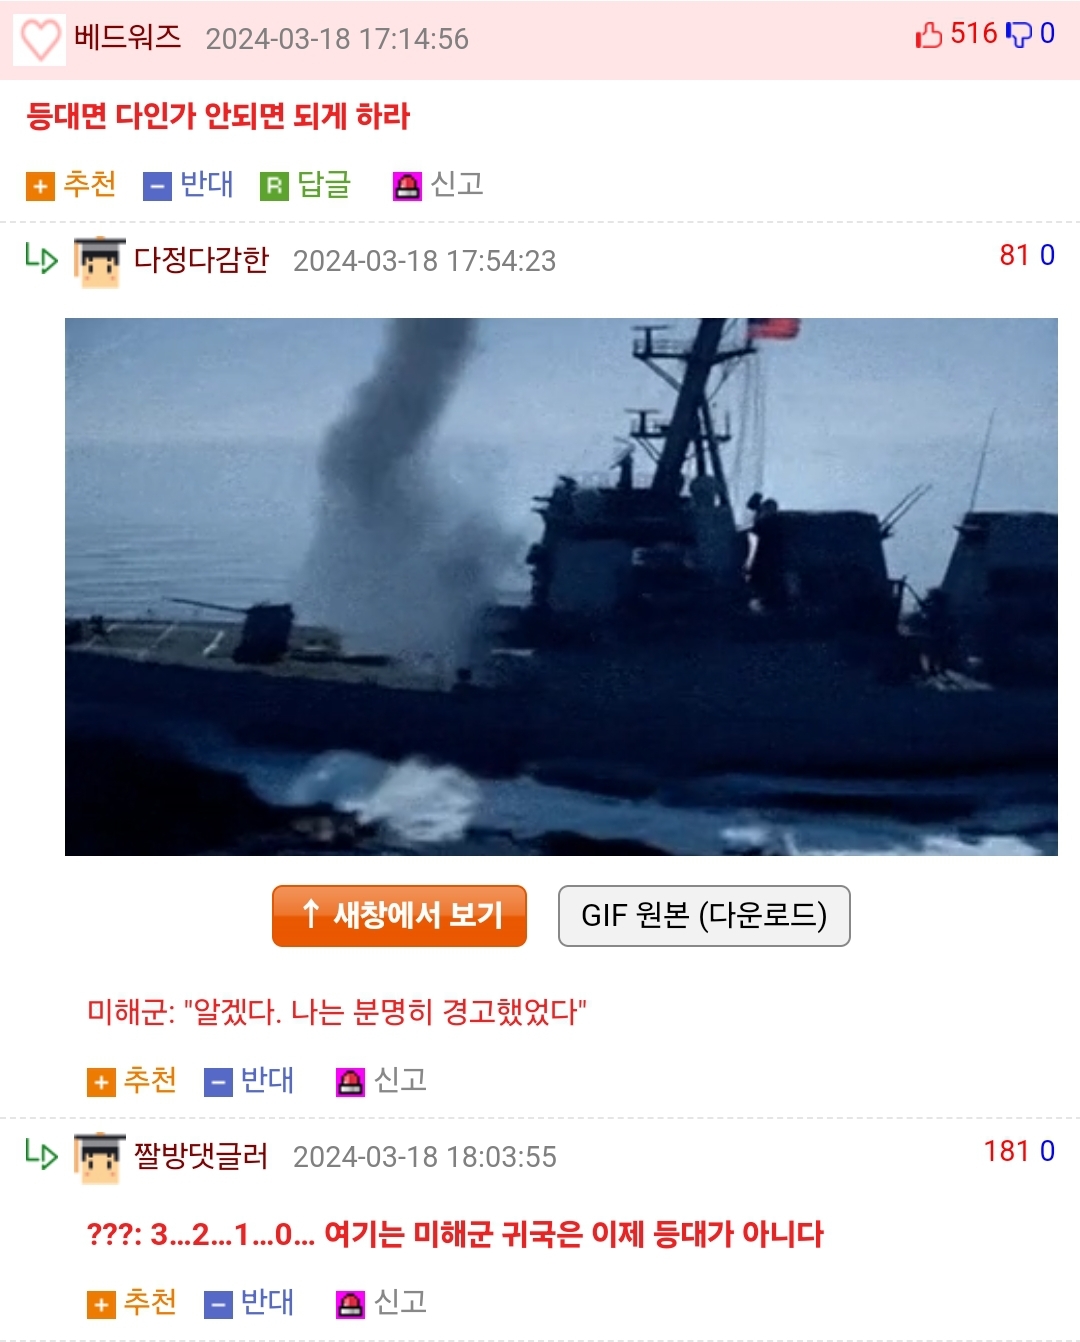Upvote 다정다감한's reply with 추천

(x=132, y=1081)
